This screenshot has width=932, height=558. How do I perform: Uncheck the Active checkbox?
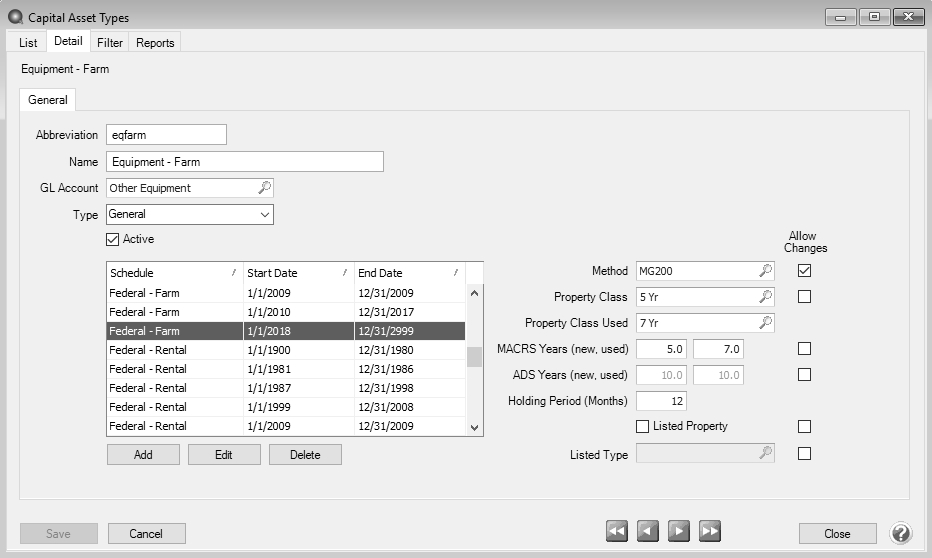point(113,240)
